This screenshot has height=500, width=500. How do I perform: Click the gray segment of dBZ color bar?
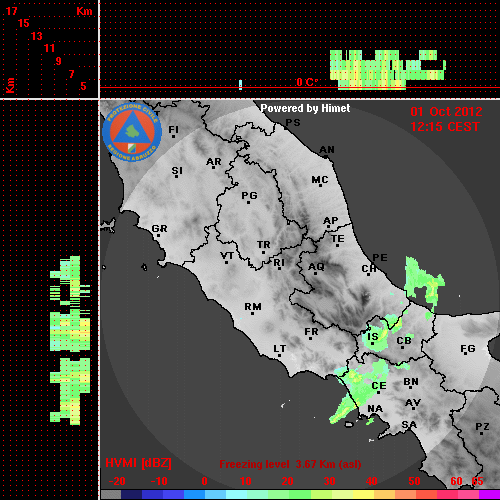click(x=111, y=494)
